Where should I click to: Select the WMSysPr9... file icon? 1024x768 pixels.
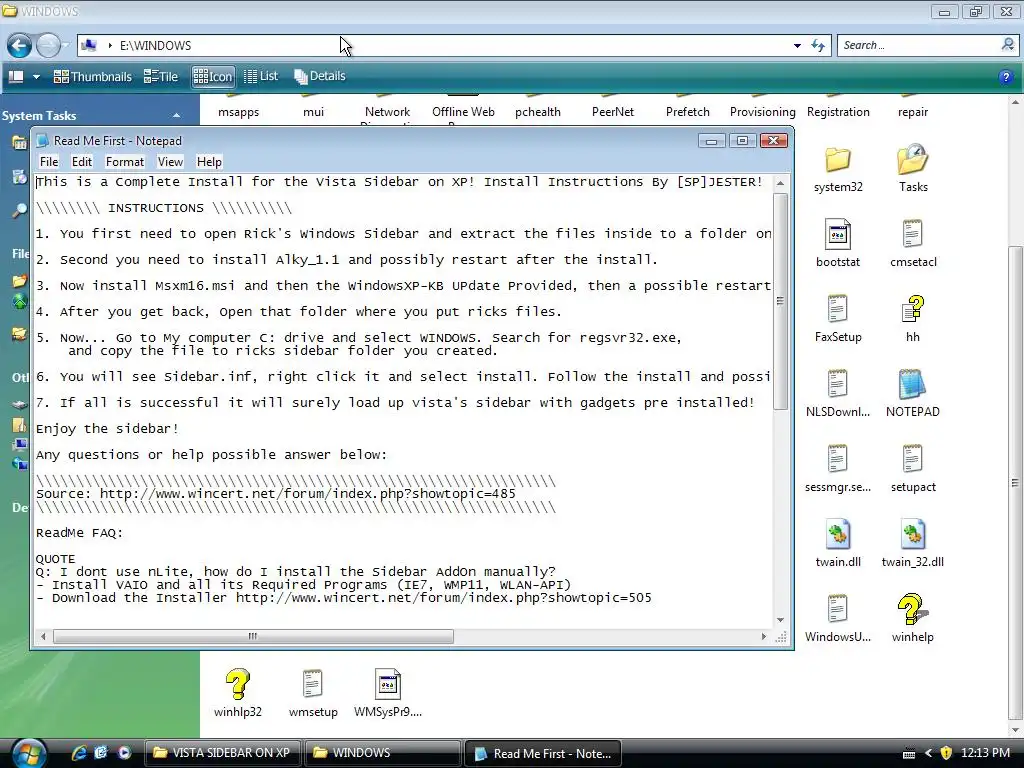(387, 684)
